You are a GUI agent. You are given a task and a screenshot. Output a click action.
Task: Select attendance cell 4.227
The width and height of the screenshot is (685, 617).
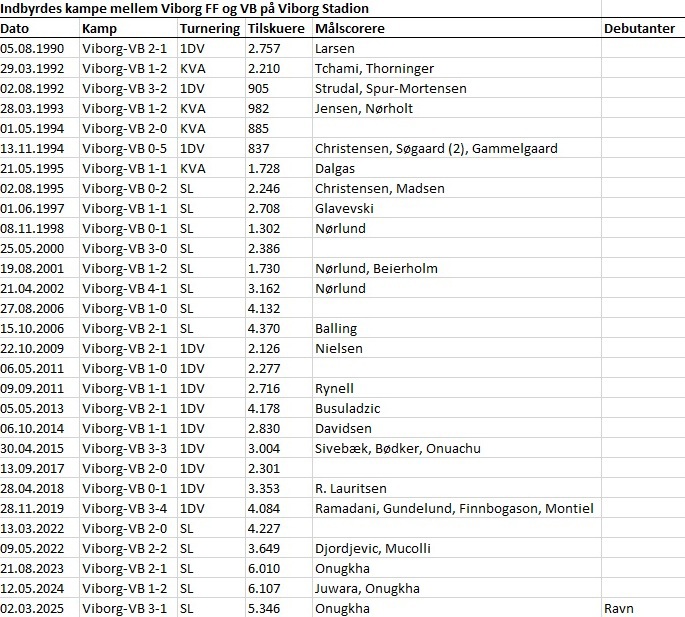264,528
